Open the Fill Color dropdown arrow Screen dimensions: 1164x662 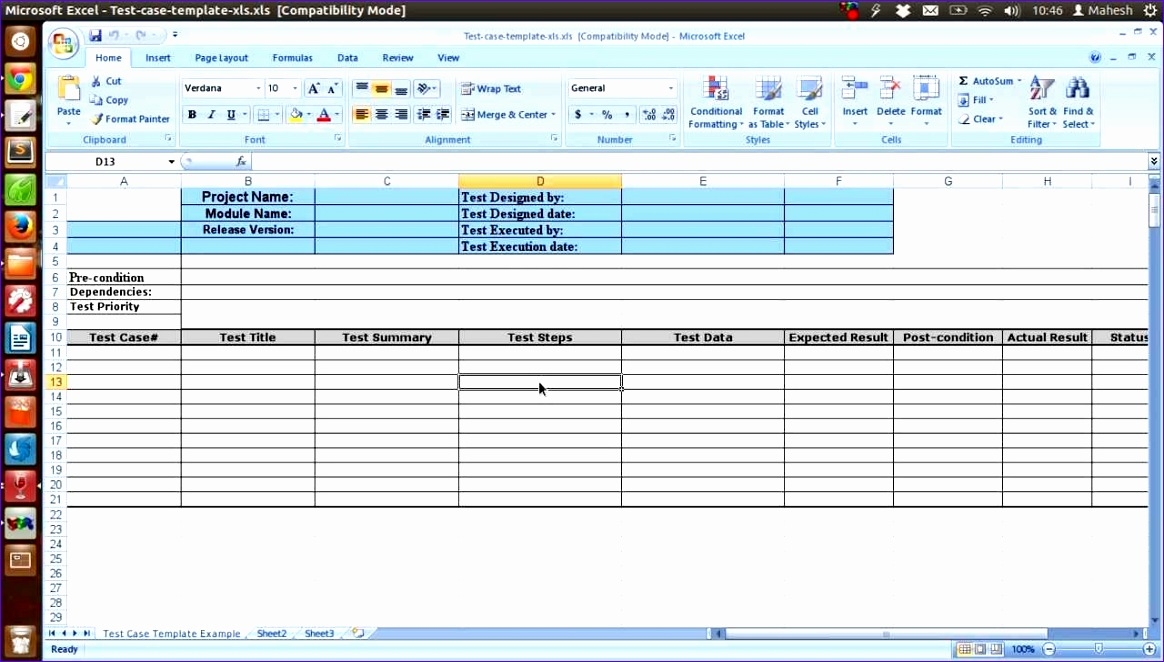pyautogui.click(x=309, y=115)
